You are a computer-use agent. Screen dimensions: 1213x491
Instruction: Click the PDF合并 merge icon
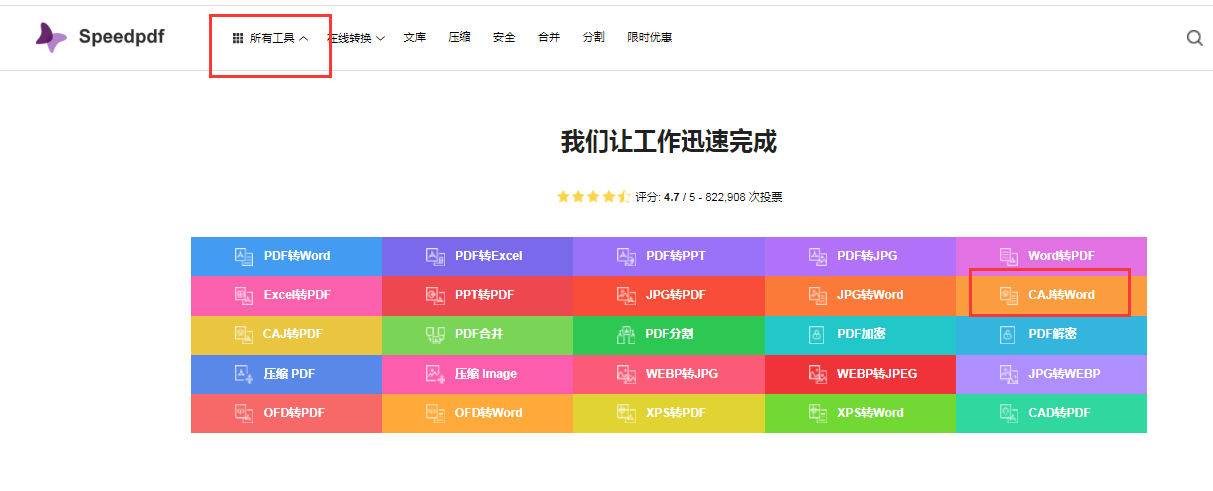pos(435,334)
